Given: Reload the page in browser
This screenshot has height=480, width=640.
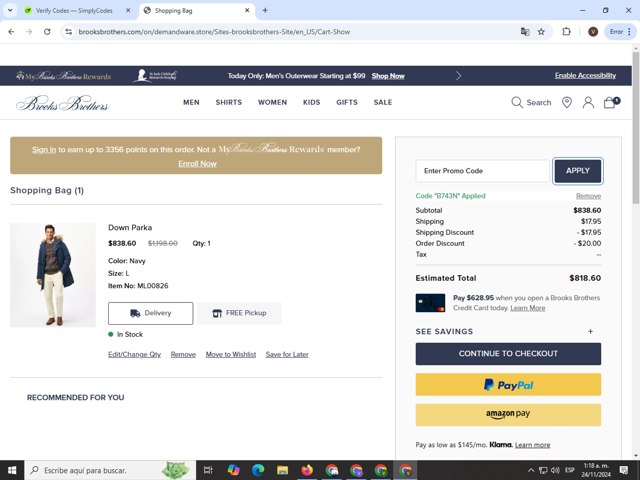Looking at the screenshot, I should click(x=47, y=31).
